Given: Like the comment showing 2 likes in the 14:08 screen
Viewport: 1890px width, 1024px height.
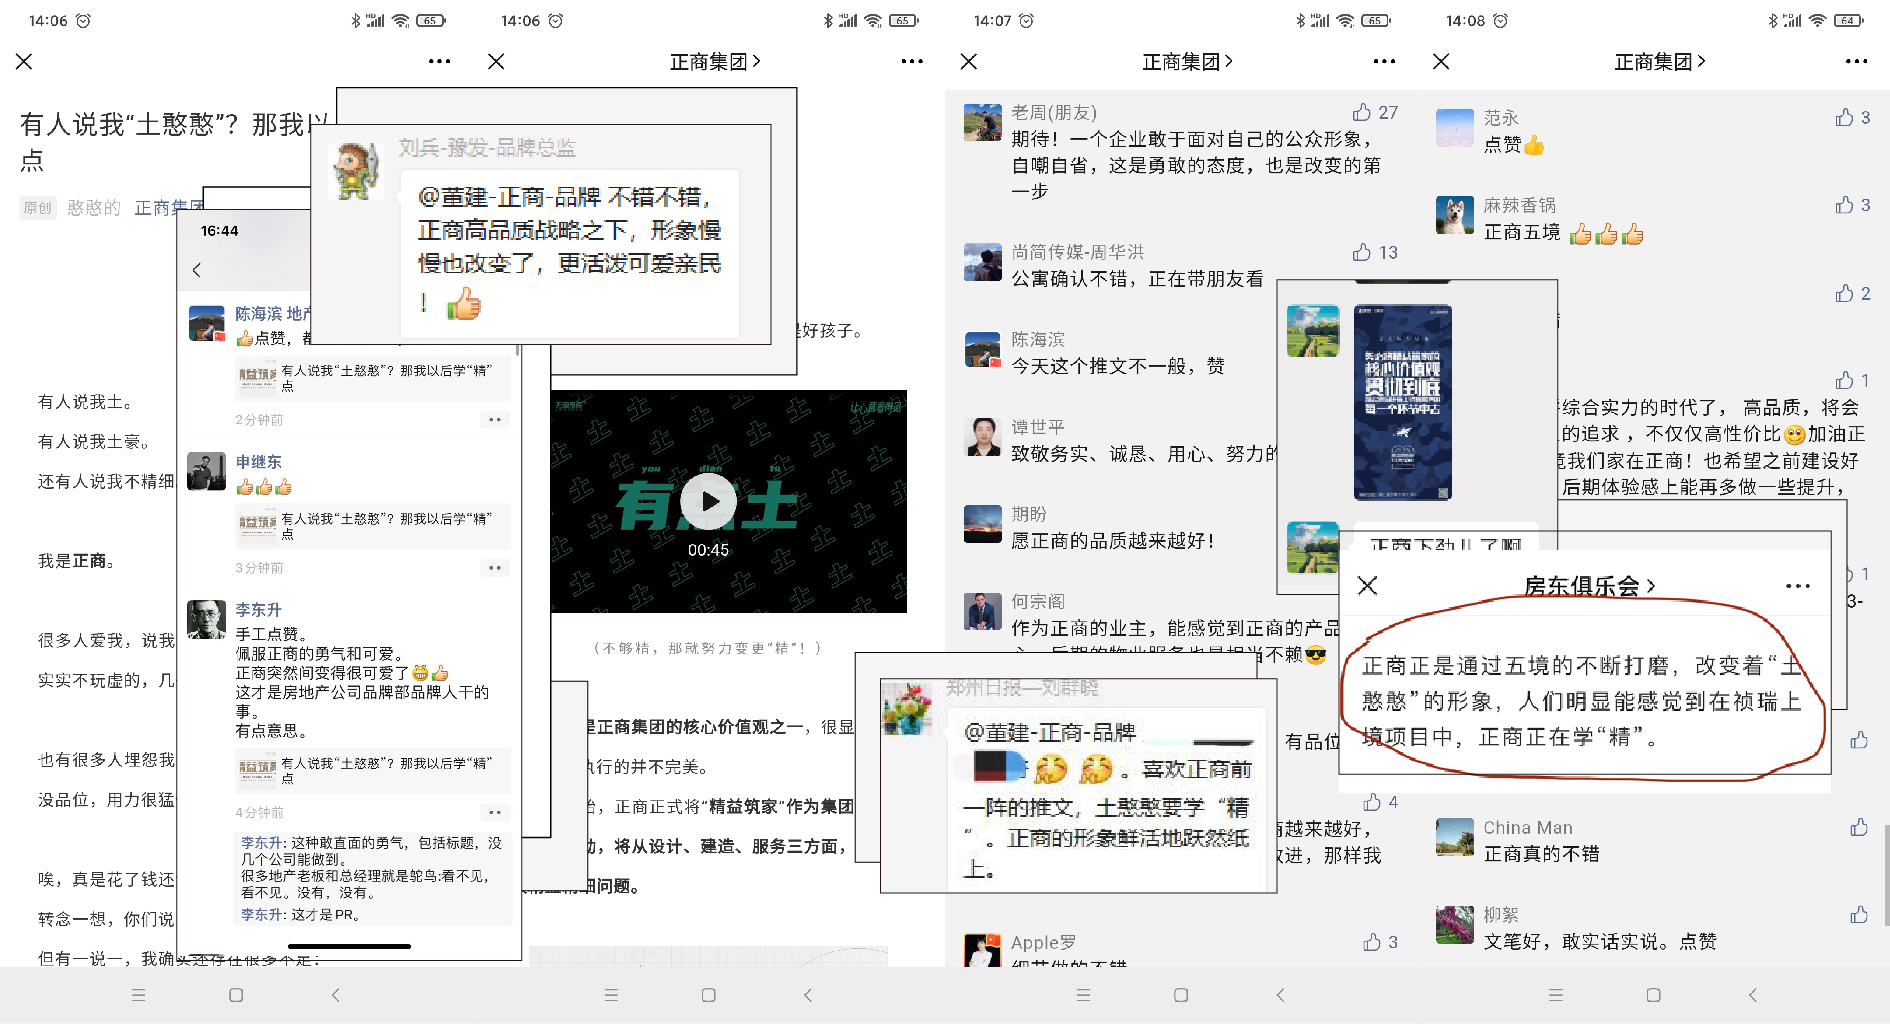Looking at the screenshot, I should (1845, 292).
